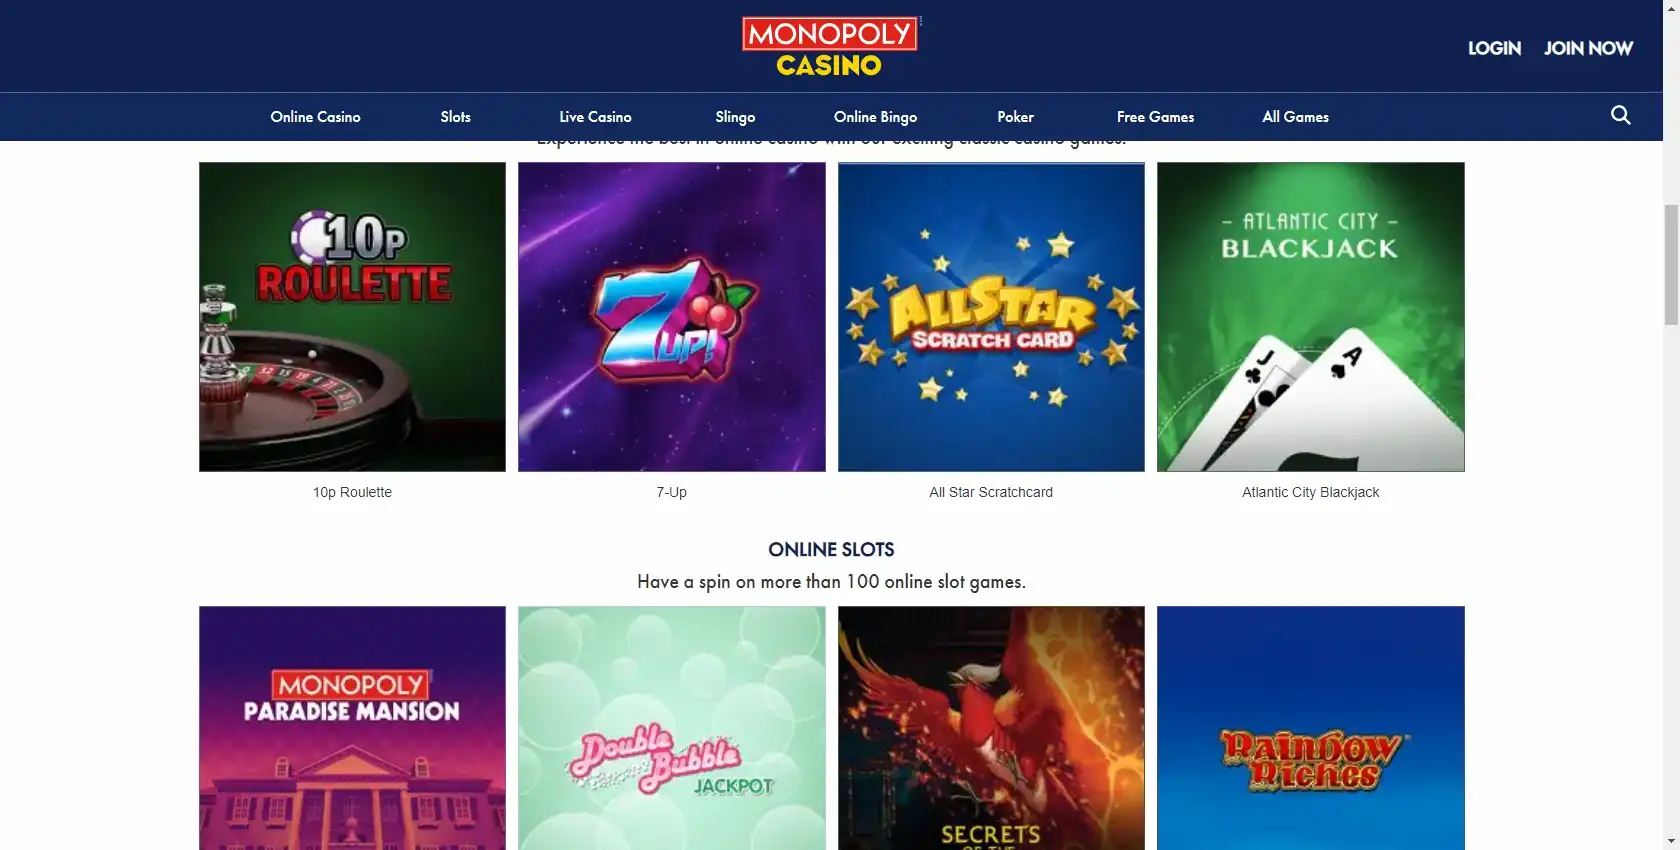
Task: Open the 10p Roulette game tile
Action: [352, 317]
